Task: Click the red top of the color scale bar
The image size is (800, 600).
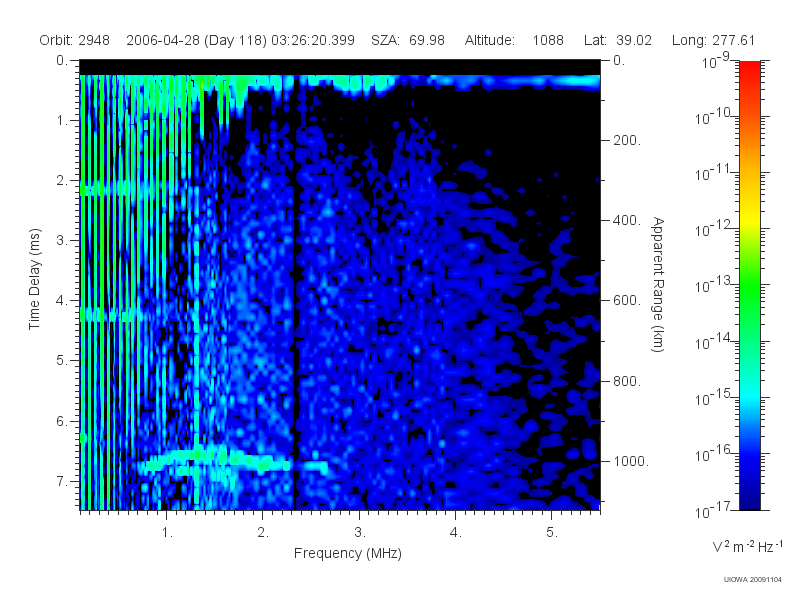Action: [x=749, y=71]
